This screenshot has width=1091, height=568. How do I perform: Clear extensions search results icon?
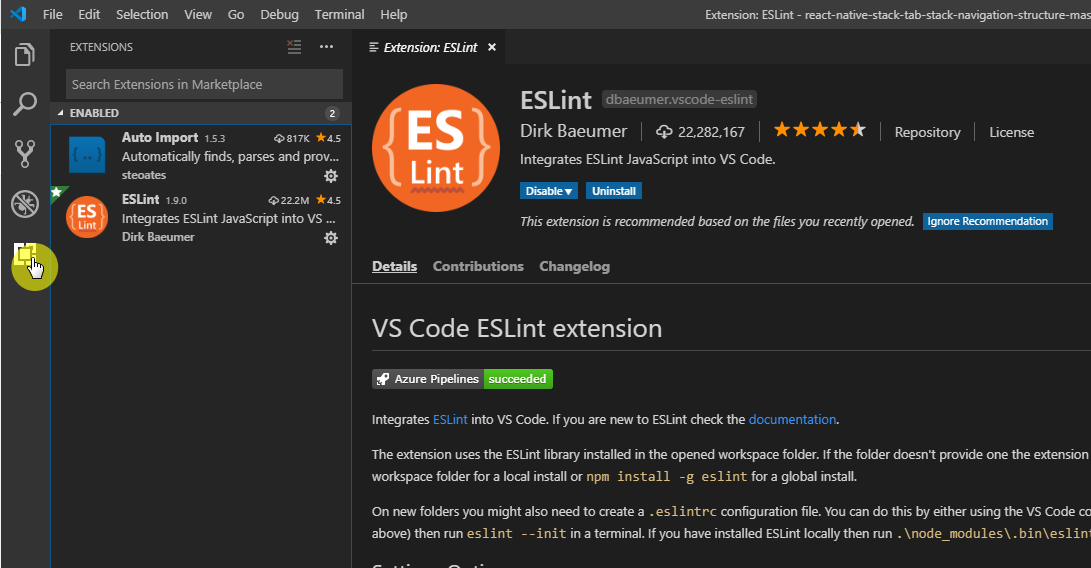pyautogui.click(x=294, y=47)
